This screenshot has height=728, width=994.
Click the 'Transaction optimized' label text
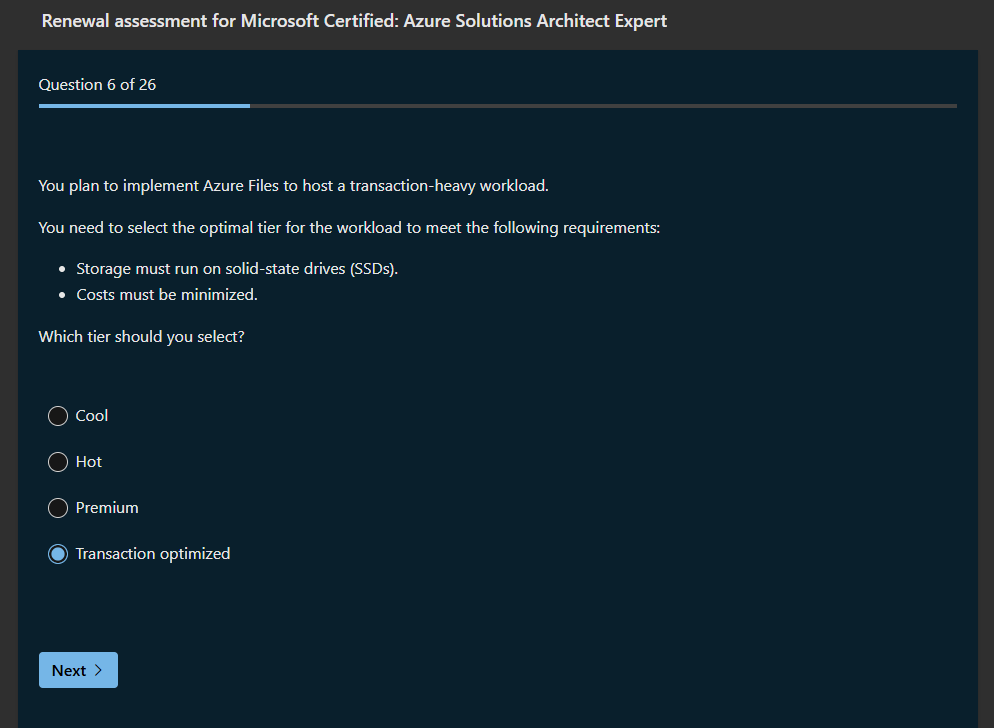point(153,554)
